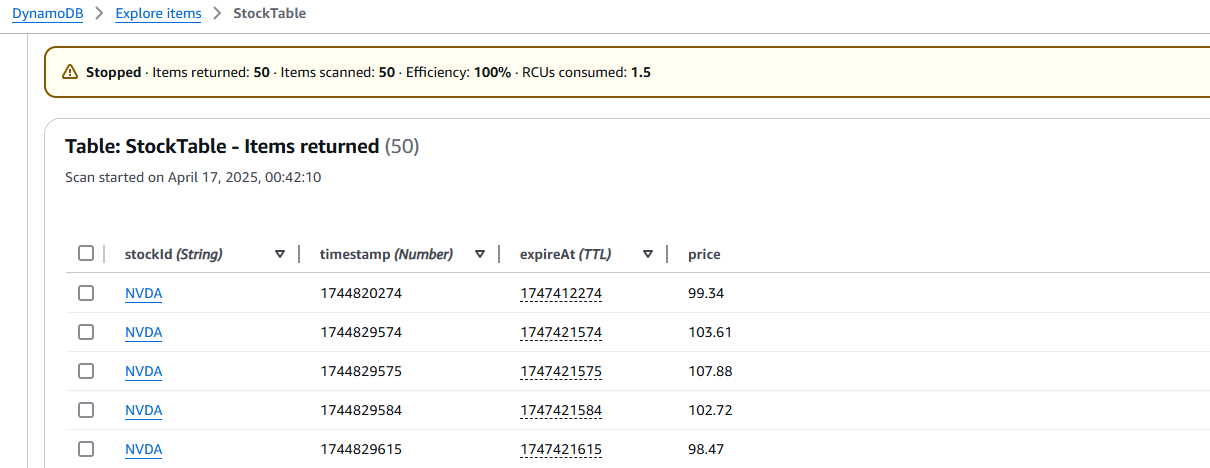The width and height of the screenshot is (1210, 468).
Task: Toggle the select-all checkbox in the table header
Action: pyautogui.click(x=86, y=254)
